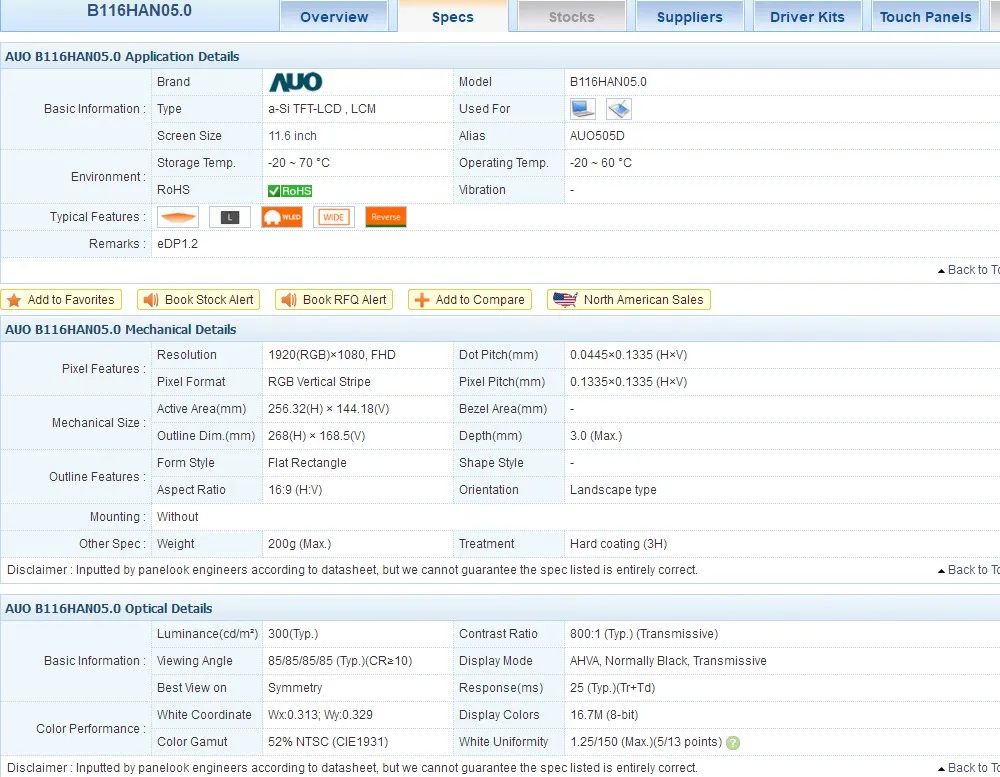
Task: Click the Alias value 'AUO505D'
Action: [x=597, y=136]
